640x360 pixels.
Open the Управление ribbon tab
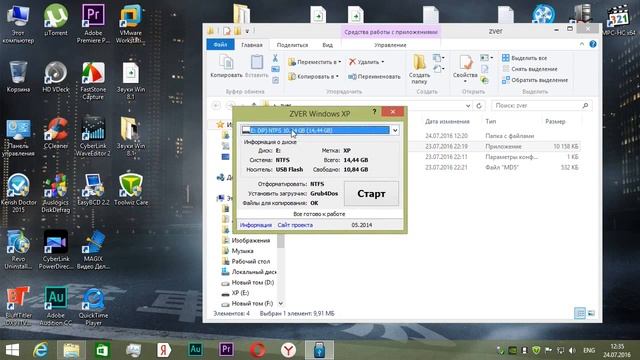point(390,45)
